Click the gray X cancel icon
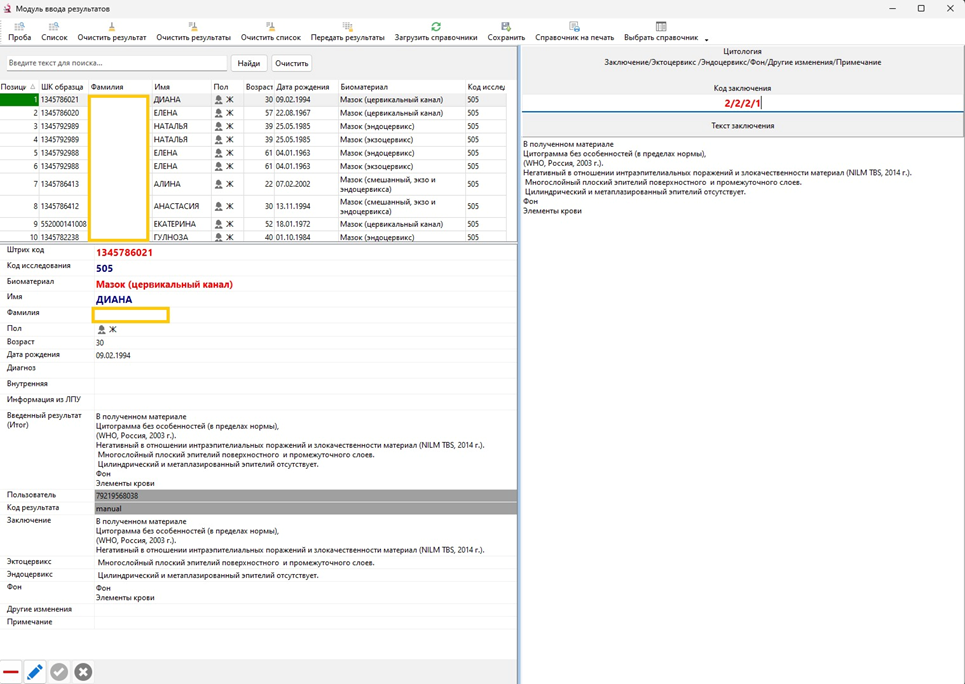 (x=83, y=672)
